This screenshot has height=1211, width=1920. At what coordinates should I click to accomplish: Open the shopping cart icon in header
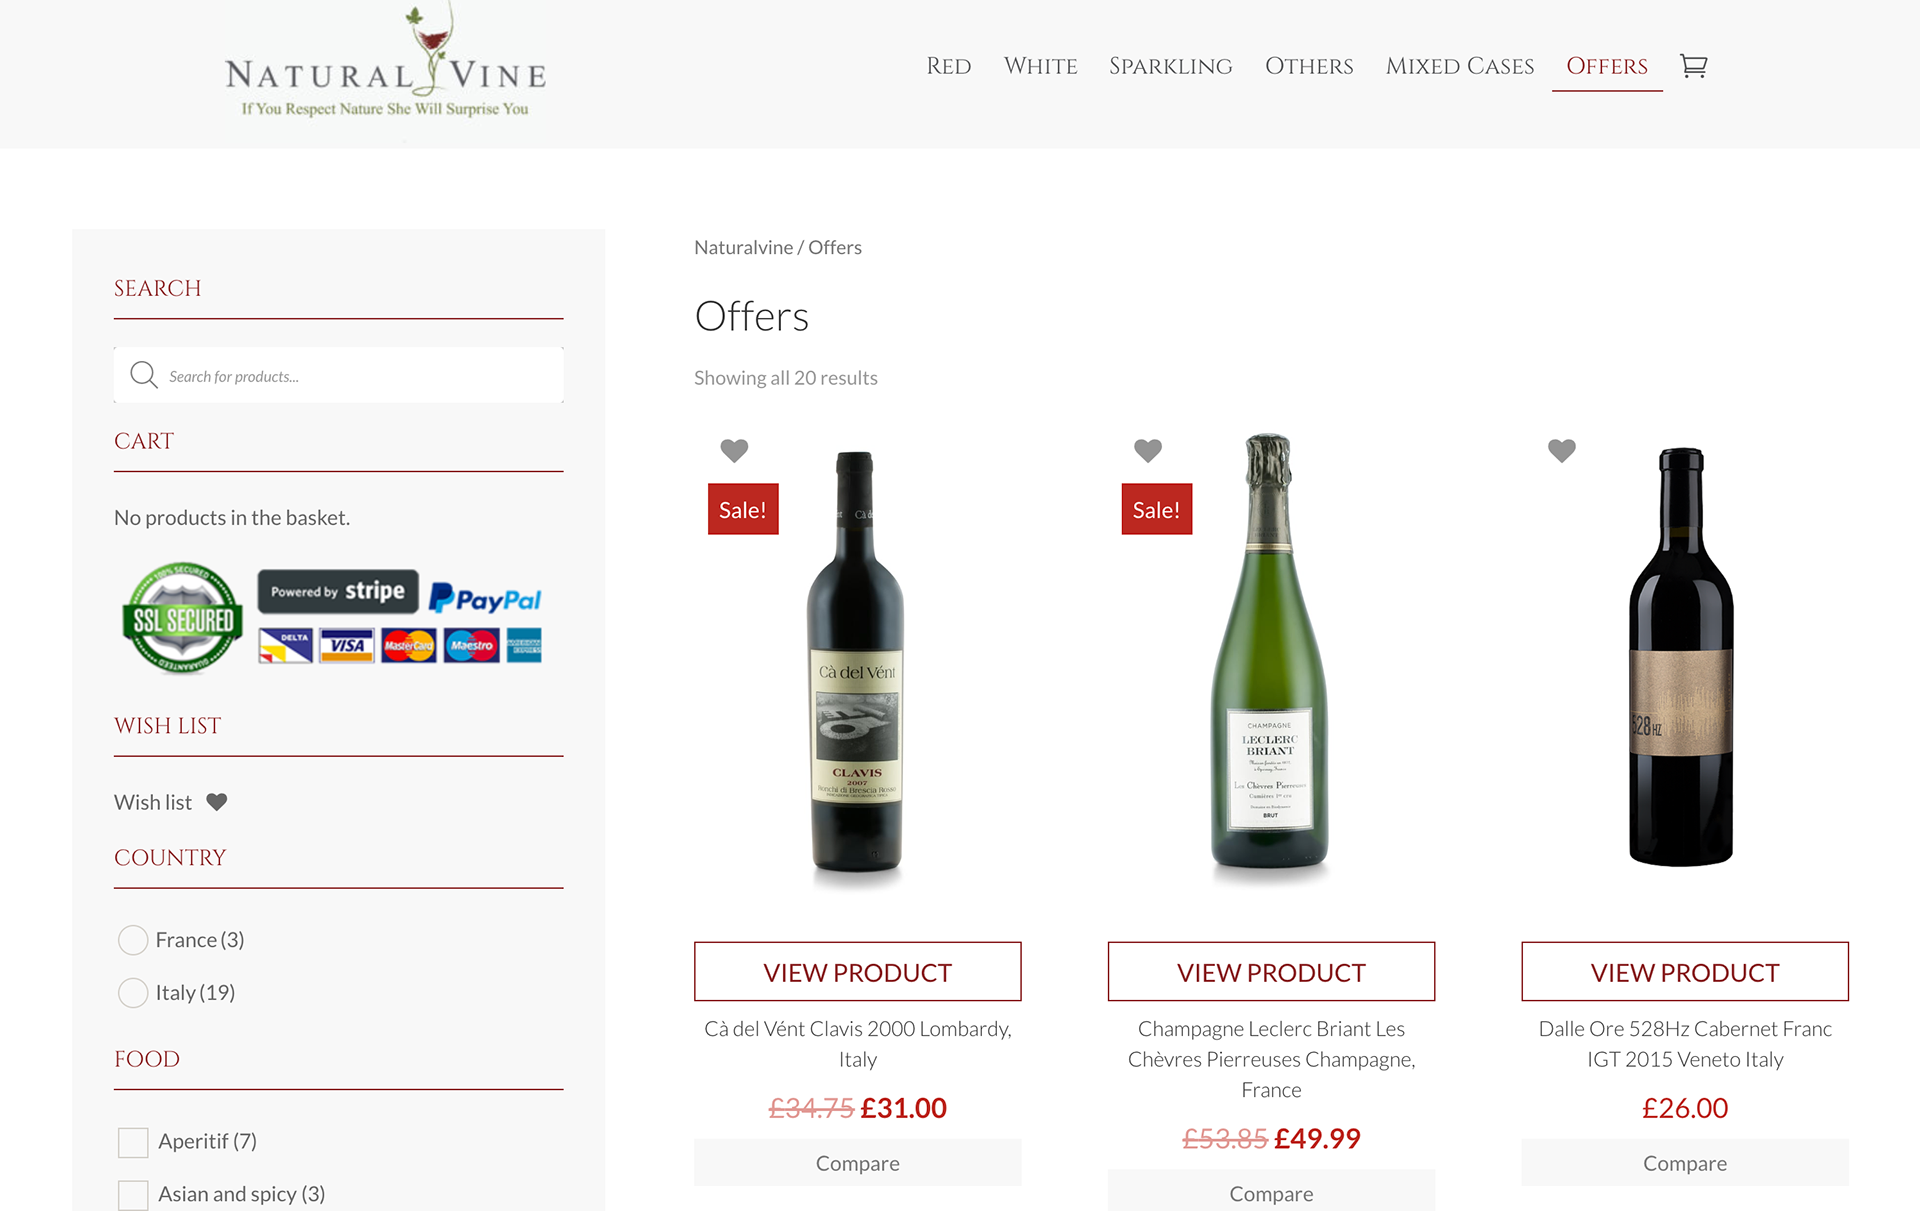(1693, 66)
